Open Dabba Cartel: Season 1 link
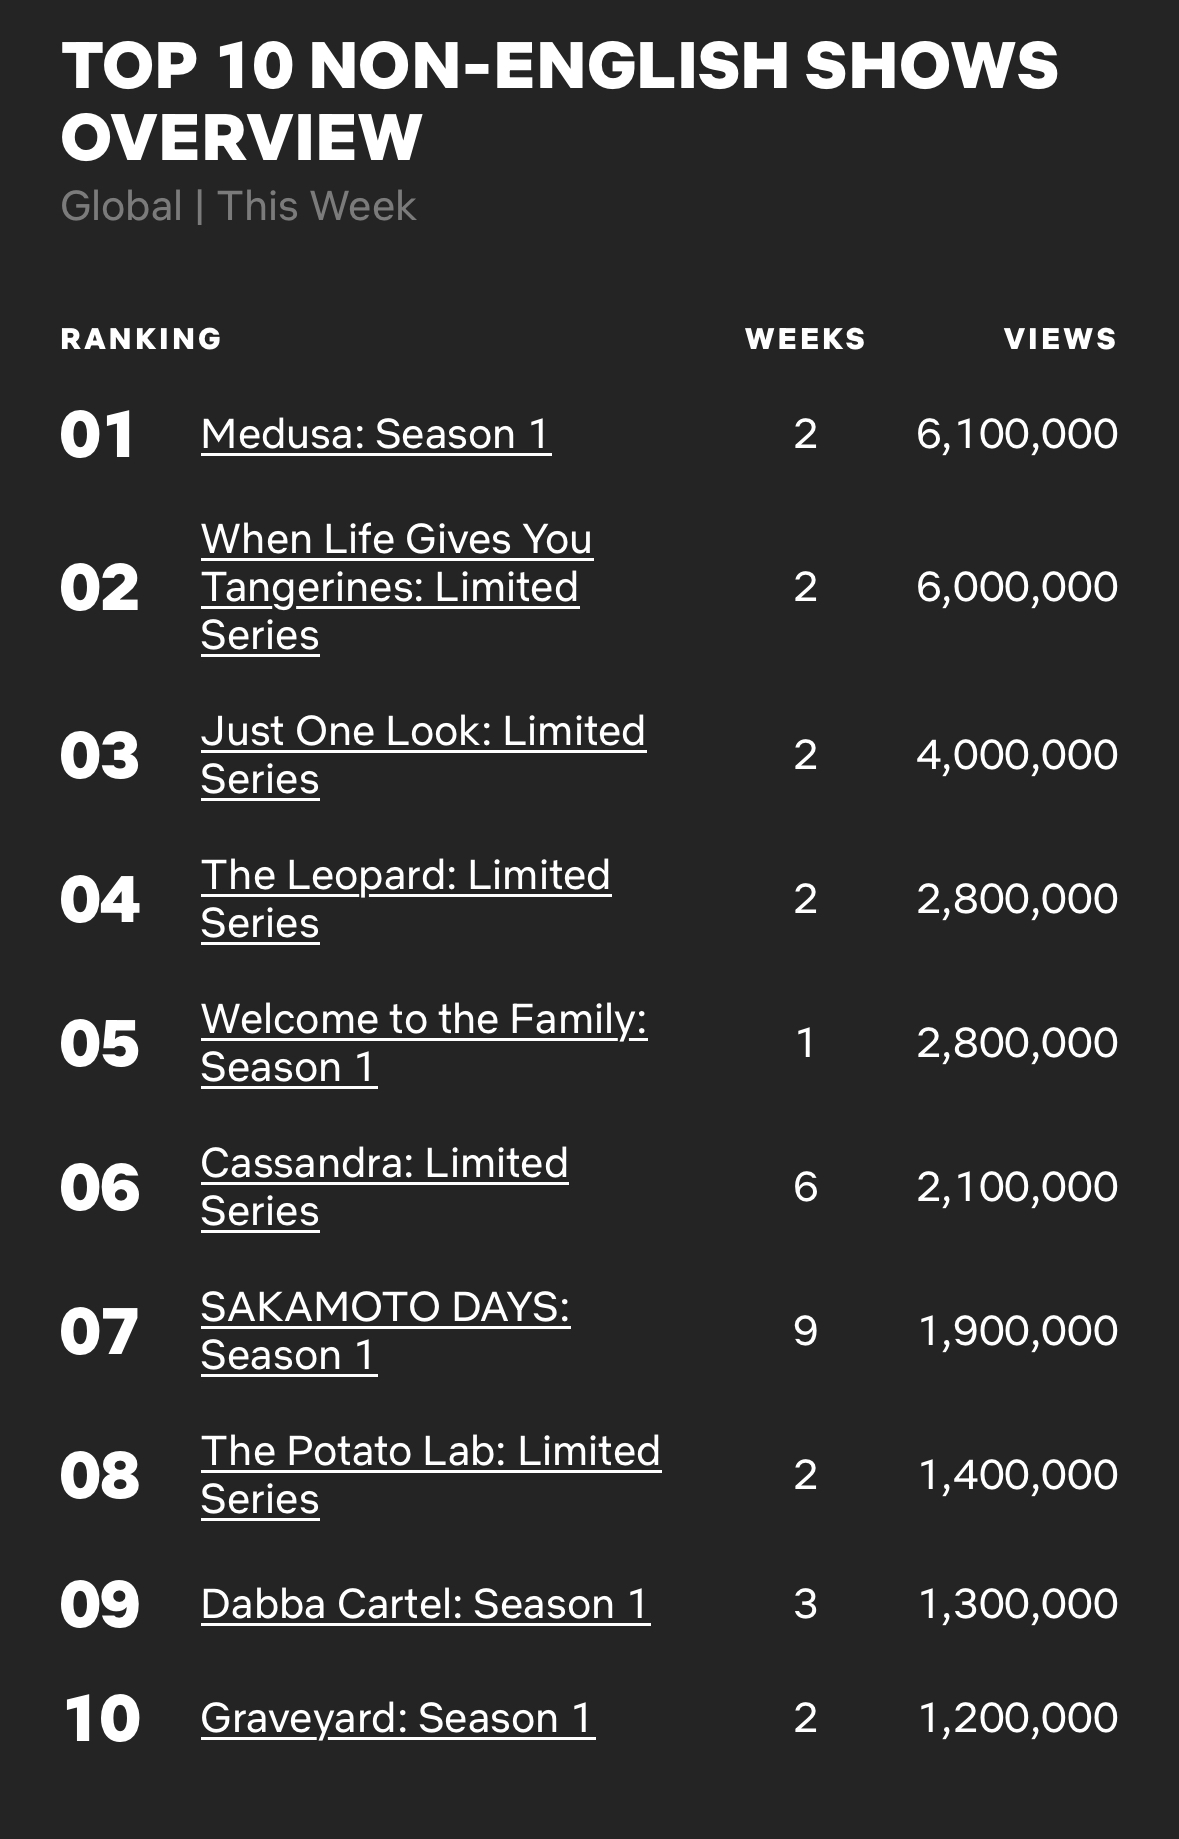This screenshot has width=1179, height=1839. click(x=426, y=1604)
